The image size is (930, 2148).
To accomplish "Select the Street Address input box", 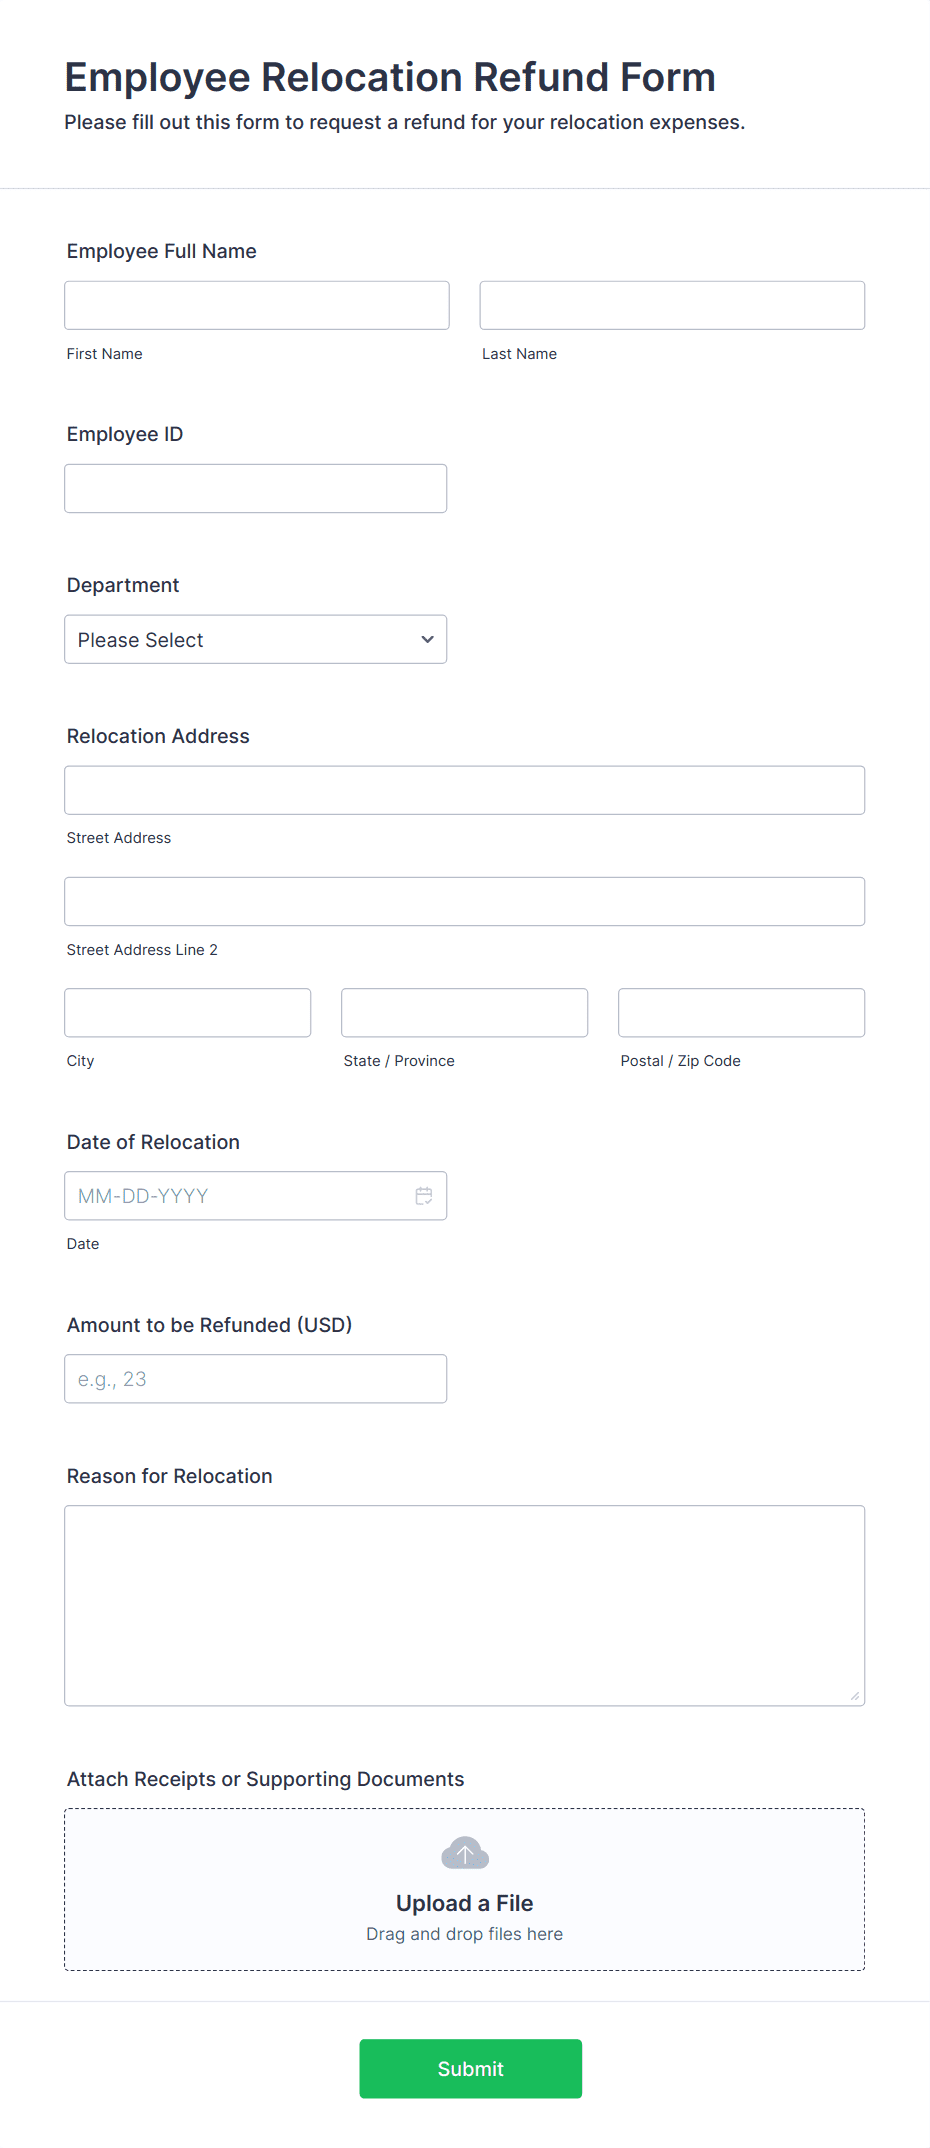I will click(x=464, y=791).
